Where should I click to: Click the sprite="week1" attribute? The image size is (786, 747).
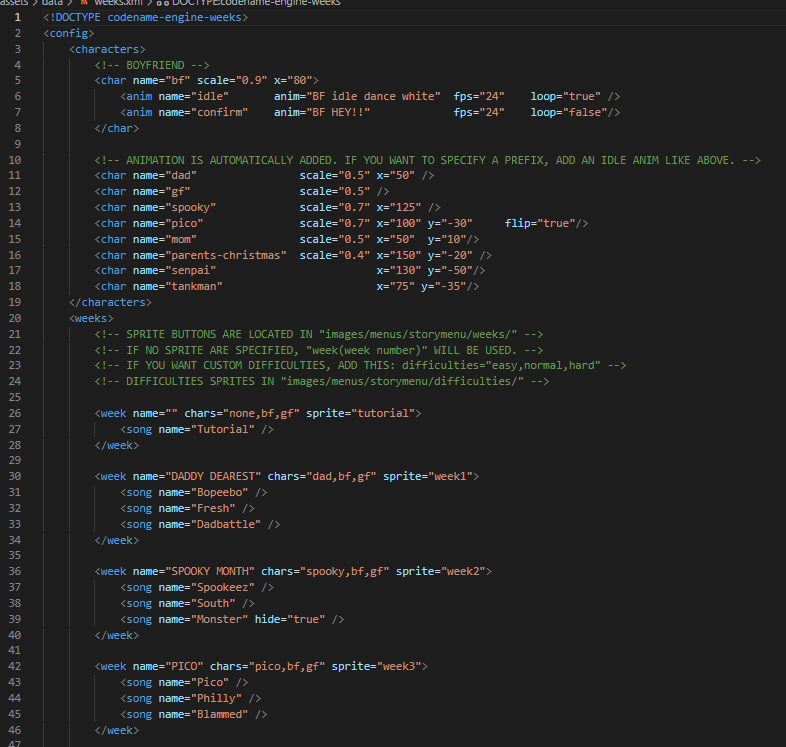tap(428, 477)
